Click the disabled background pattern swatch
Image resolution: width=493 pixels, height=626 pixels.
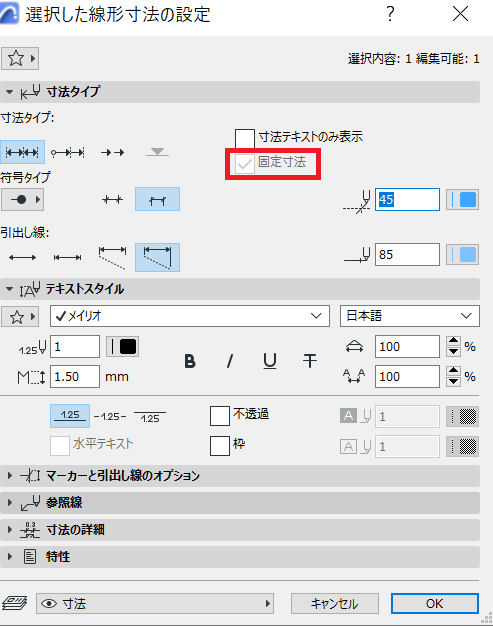(462, 416)
